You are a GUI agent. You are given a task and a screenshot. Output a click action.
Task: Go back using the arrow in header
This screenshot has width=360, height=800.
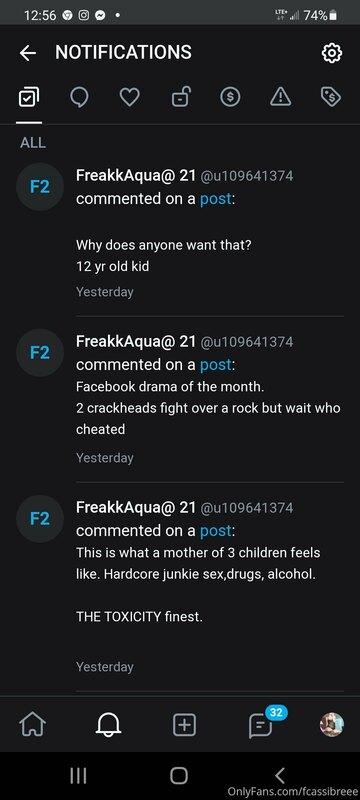[x=28, y=53]
